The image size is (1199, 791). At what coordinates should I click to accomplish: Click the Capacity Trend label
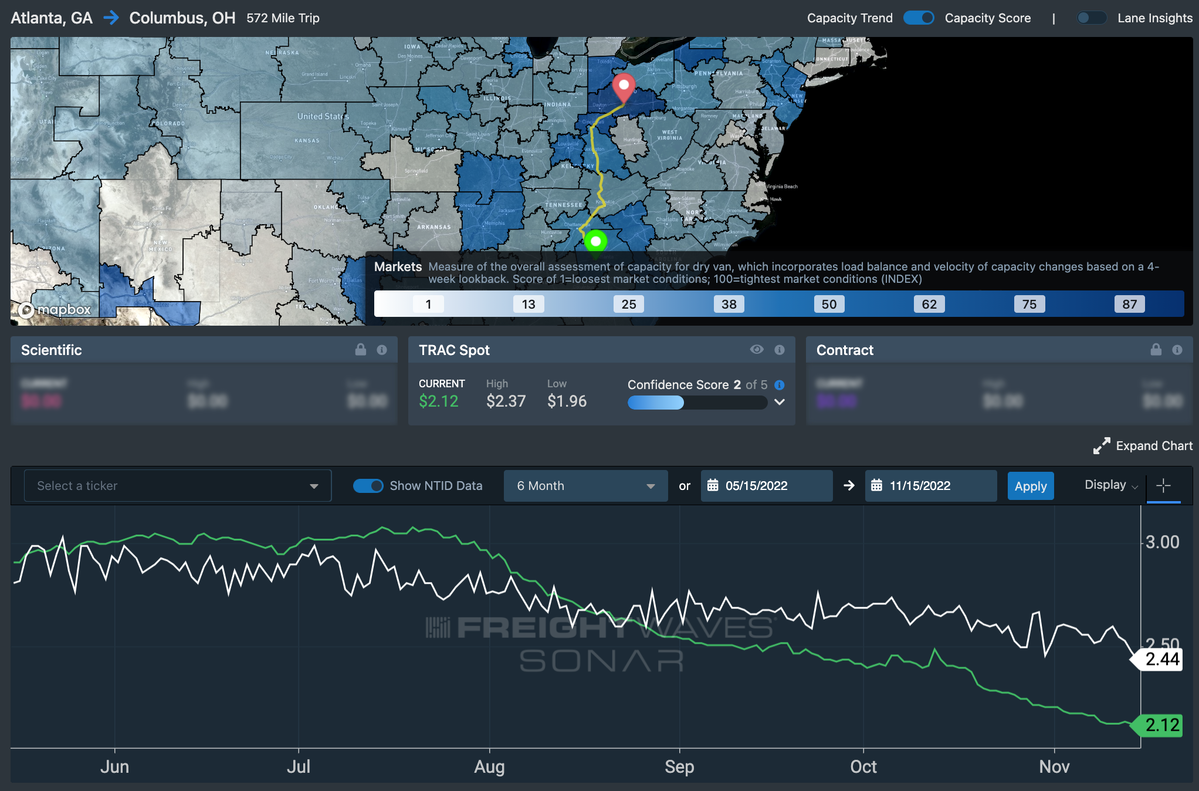[850, 18]
